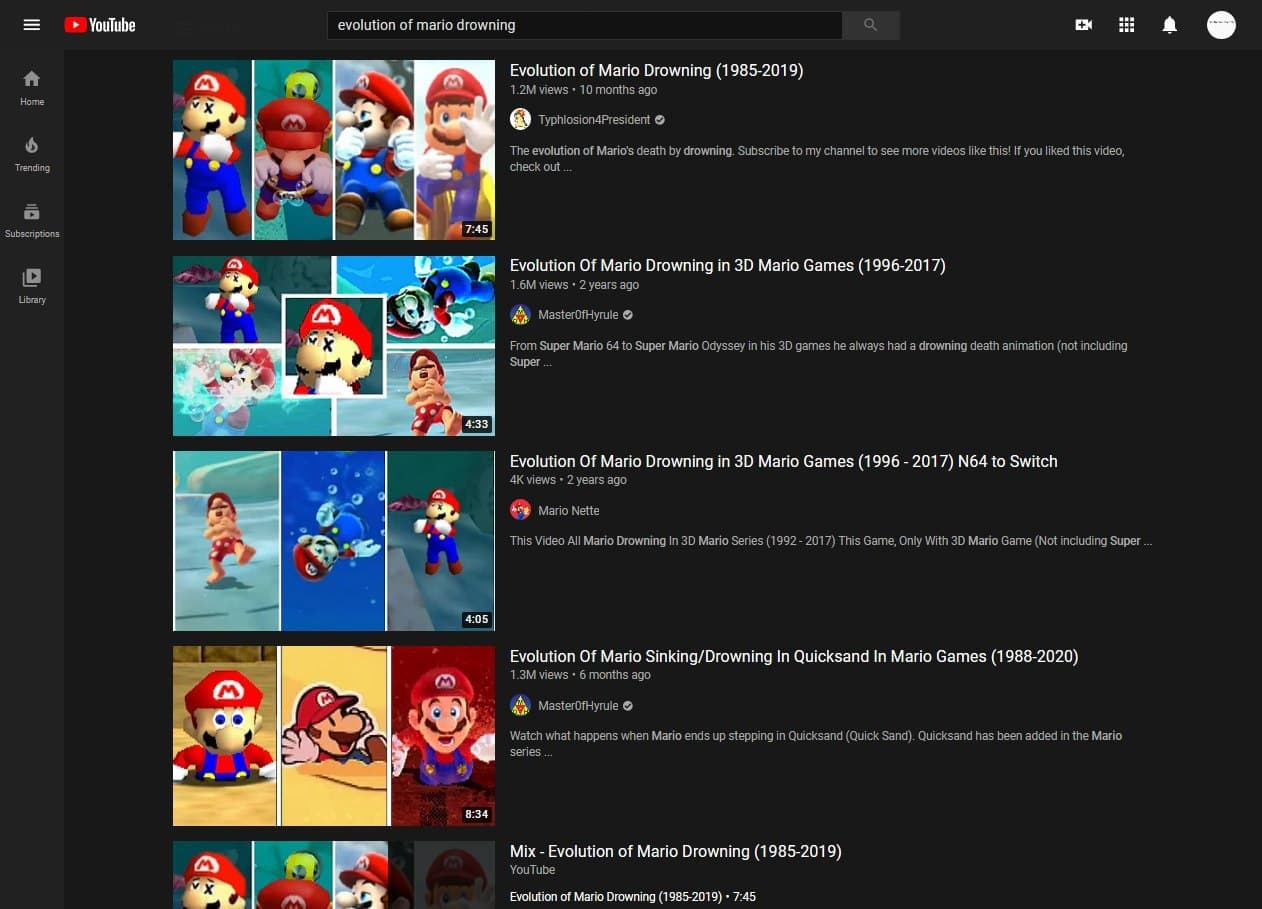
Task: Click '1.2M views • 10 months ago' text
Action: 583,90
